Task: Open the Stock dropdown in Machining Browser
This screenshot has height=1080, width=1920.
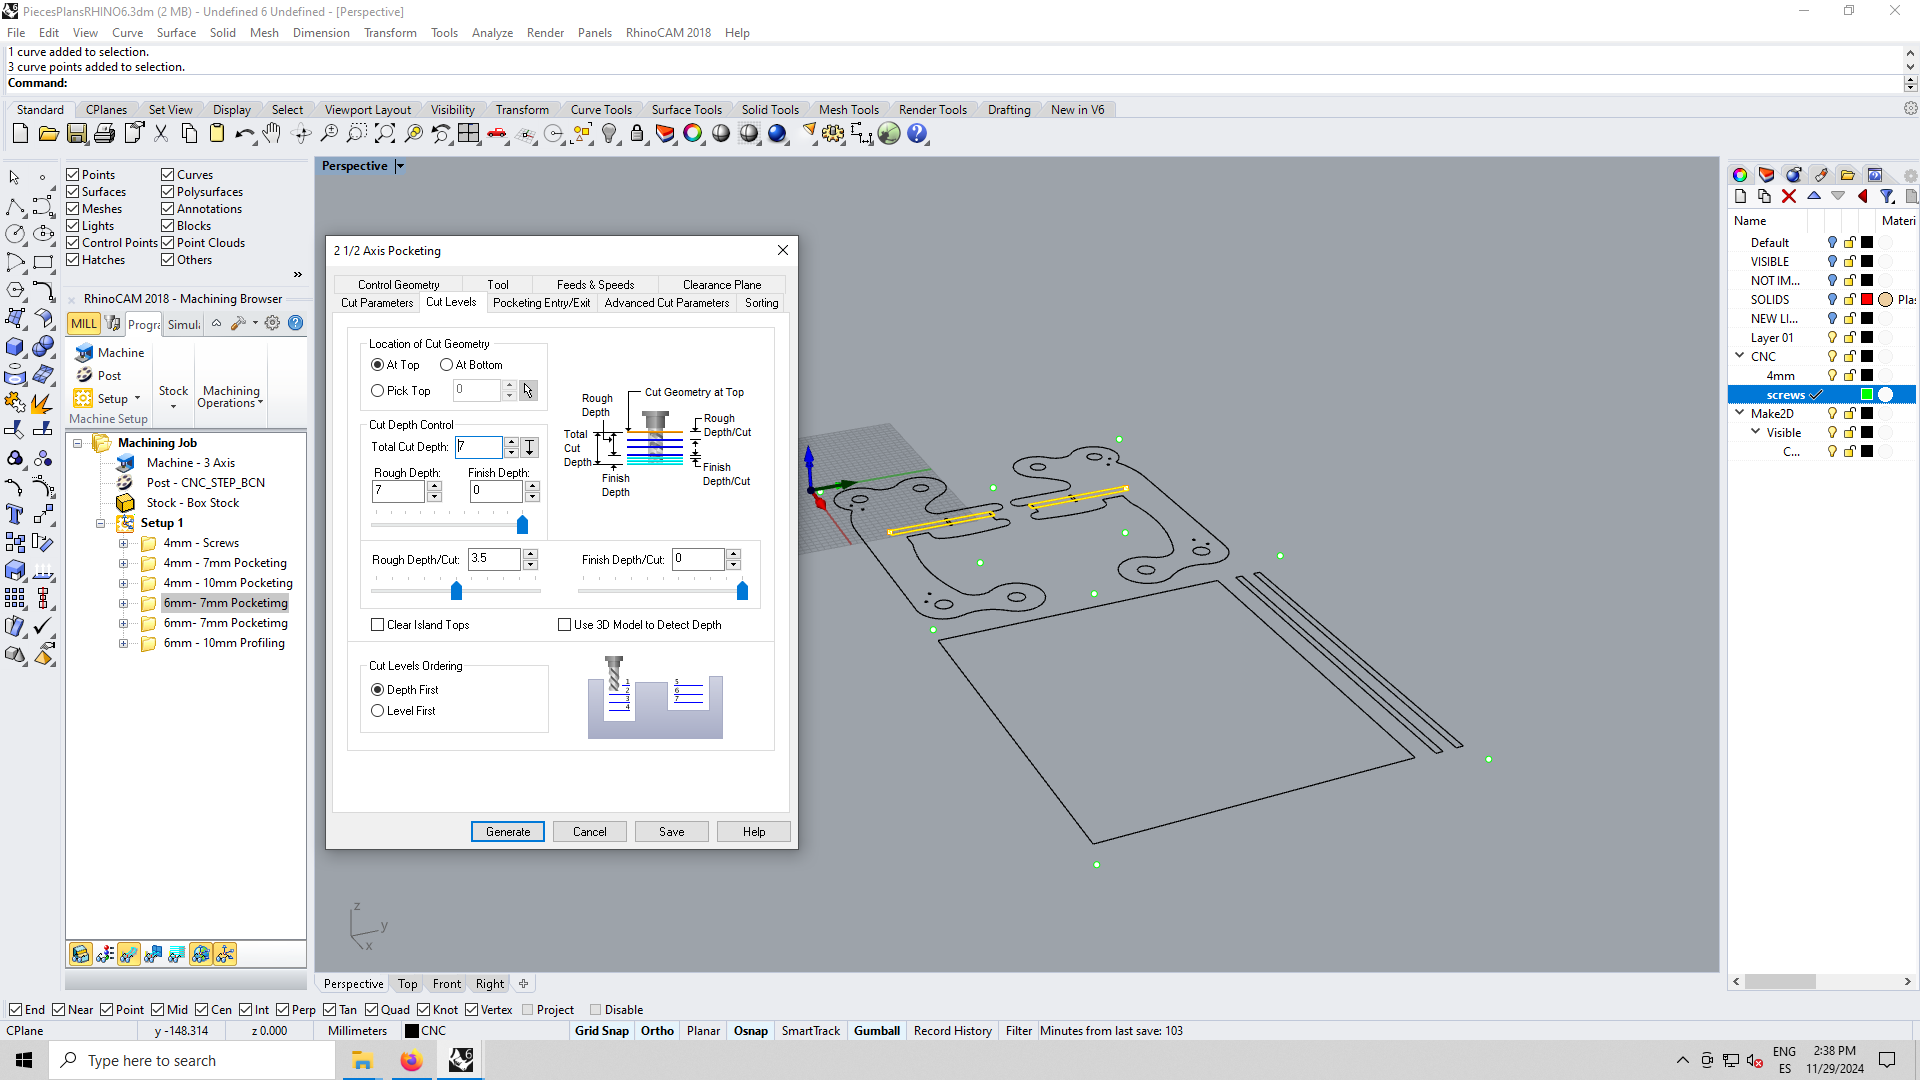Action: click(173, 397)
